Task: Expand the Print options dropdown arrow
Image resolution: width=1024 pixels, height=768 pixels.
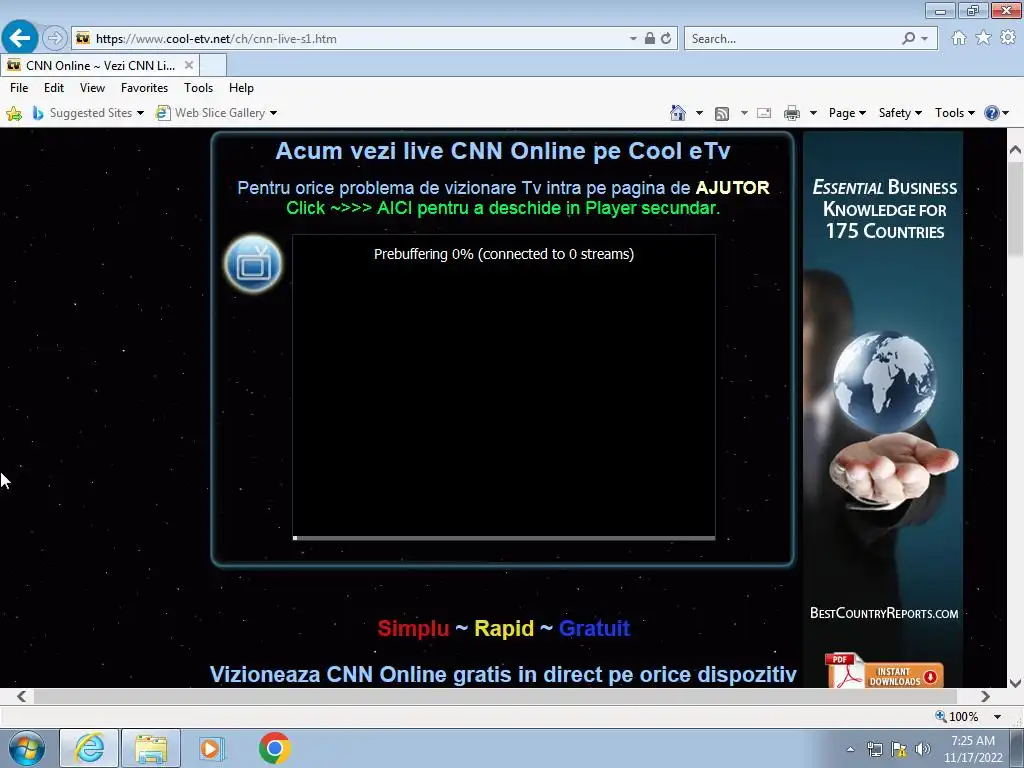Action: (x=813, y=114)
